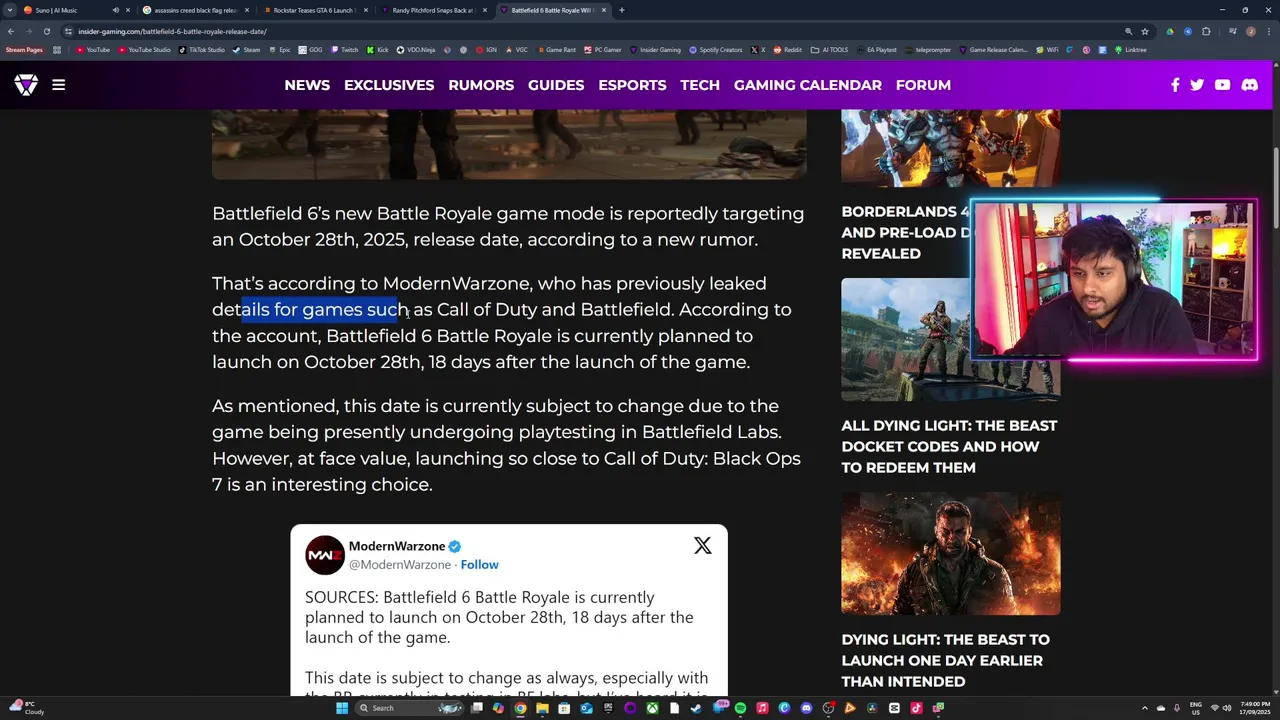
Task: Click ModernWarzone profile avatar in tweet
Action: pyautogui.click(x=325, y=555)
